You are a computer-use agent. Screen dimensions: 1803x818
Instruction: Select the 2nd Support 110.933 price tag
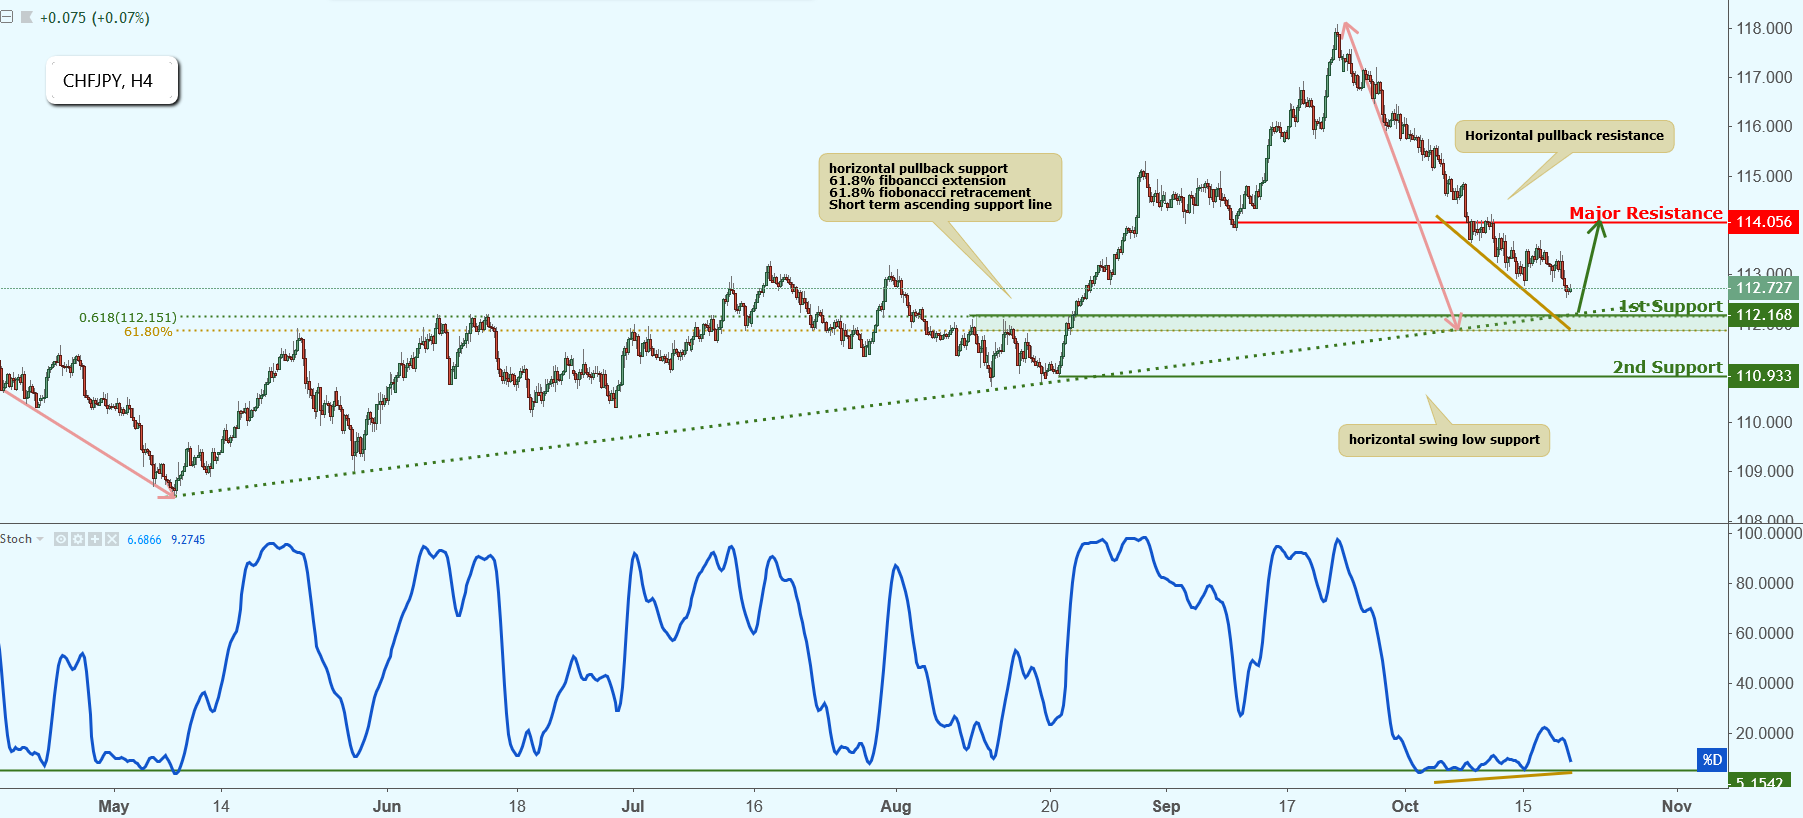coord(1764,376)
